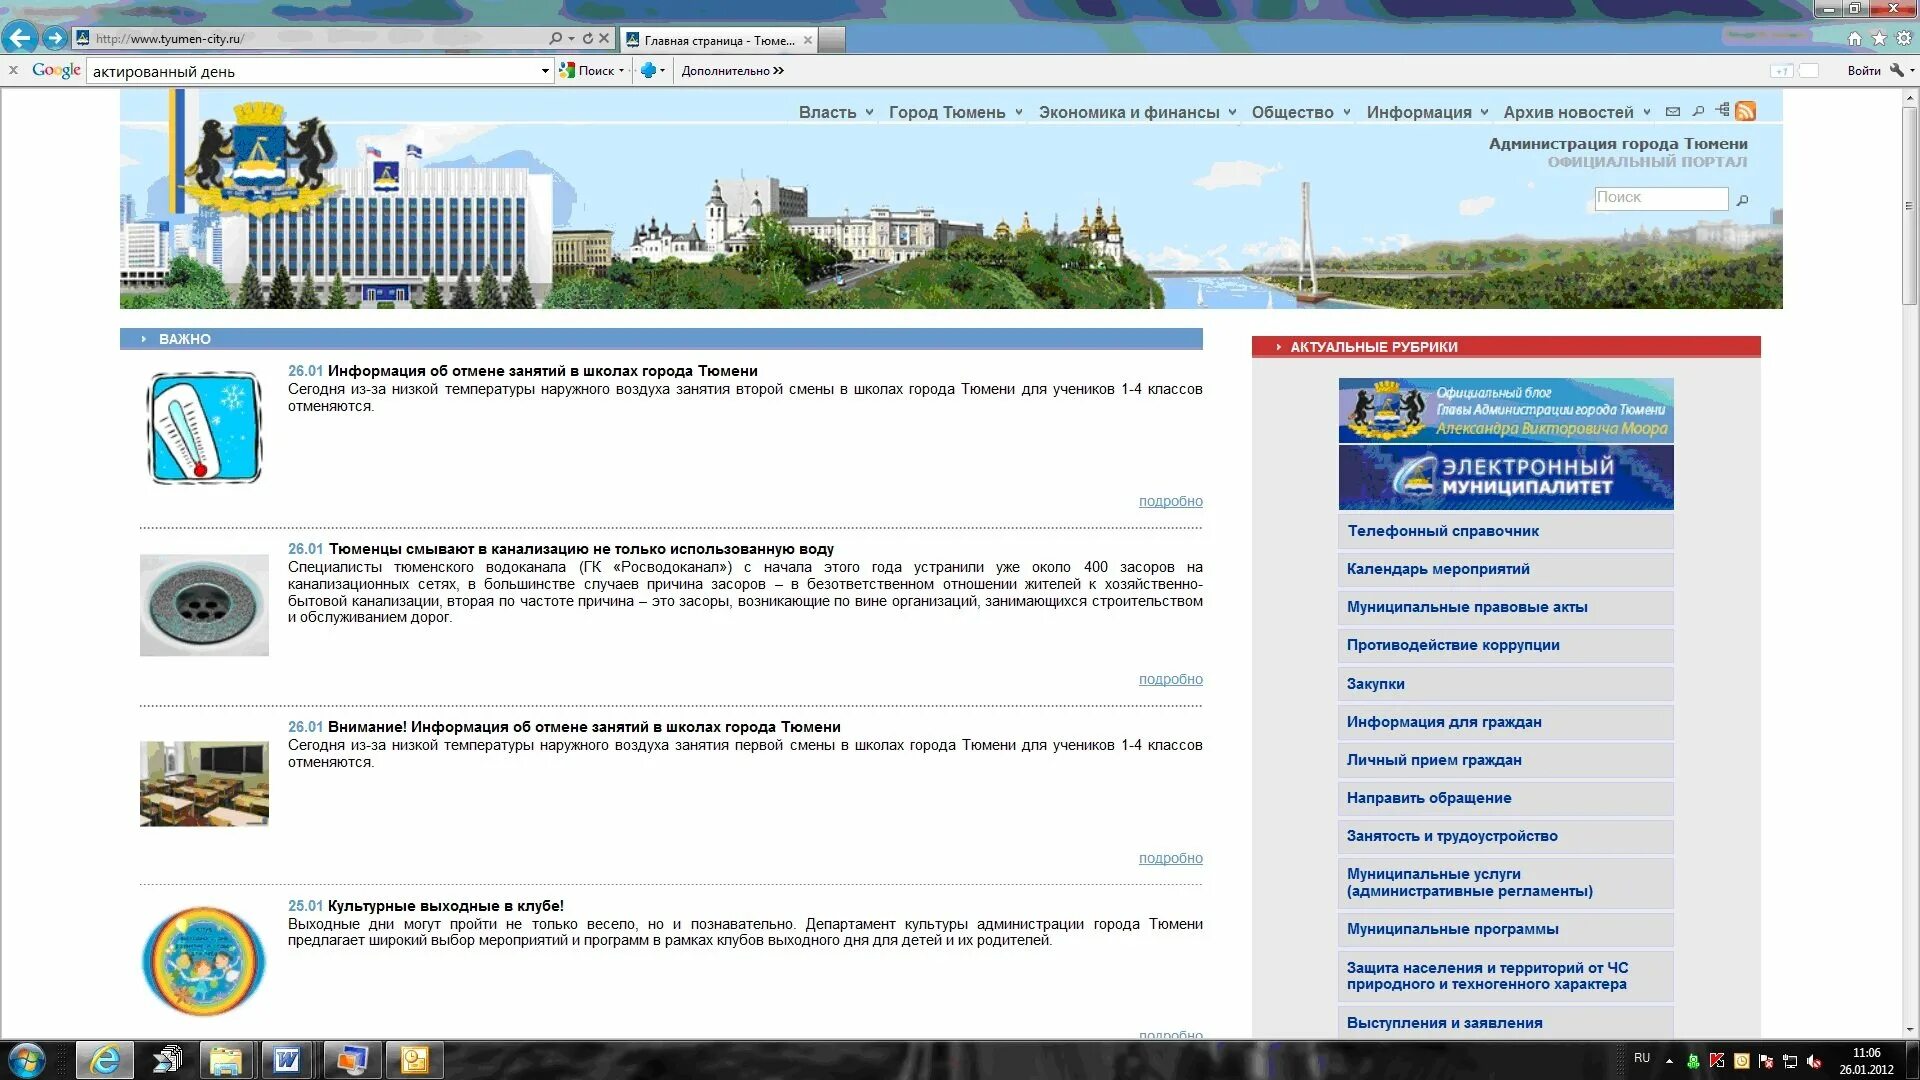Click Google toolbar 'Поиск' button
The width and height of the screenshot is (1920, 1080).
coord(591,70)
